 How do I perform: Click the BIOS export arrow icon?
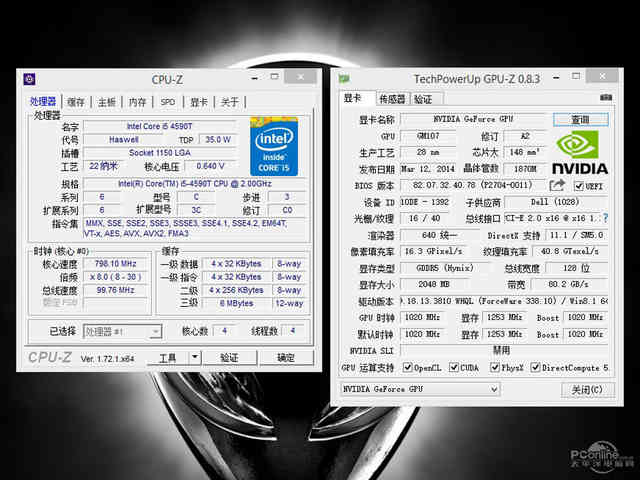click(x=557, y=185)
